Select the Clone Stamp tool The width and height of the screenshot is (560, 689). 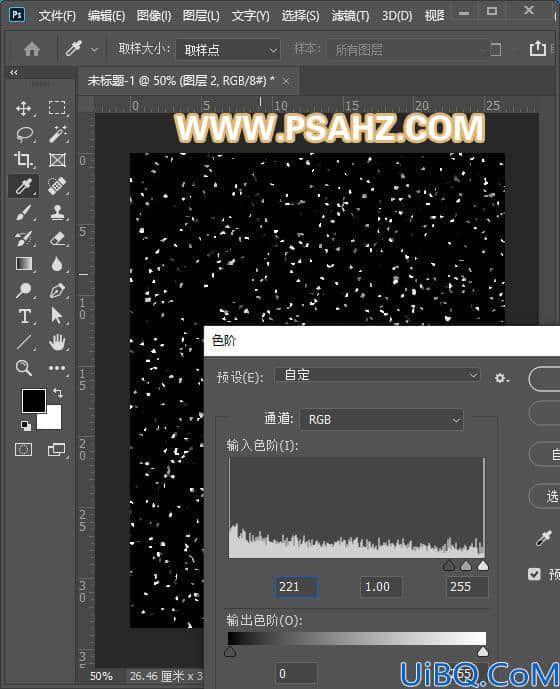click(x=58, y=213)
